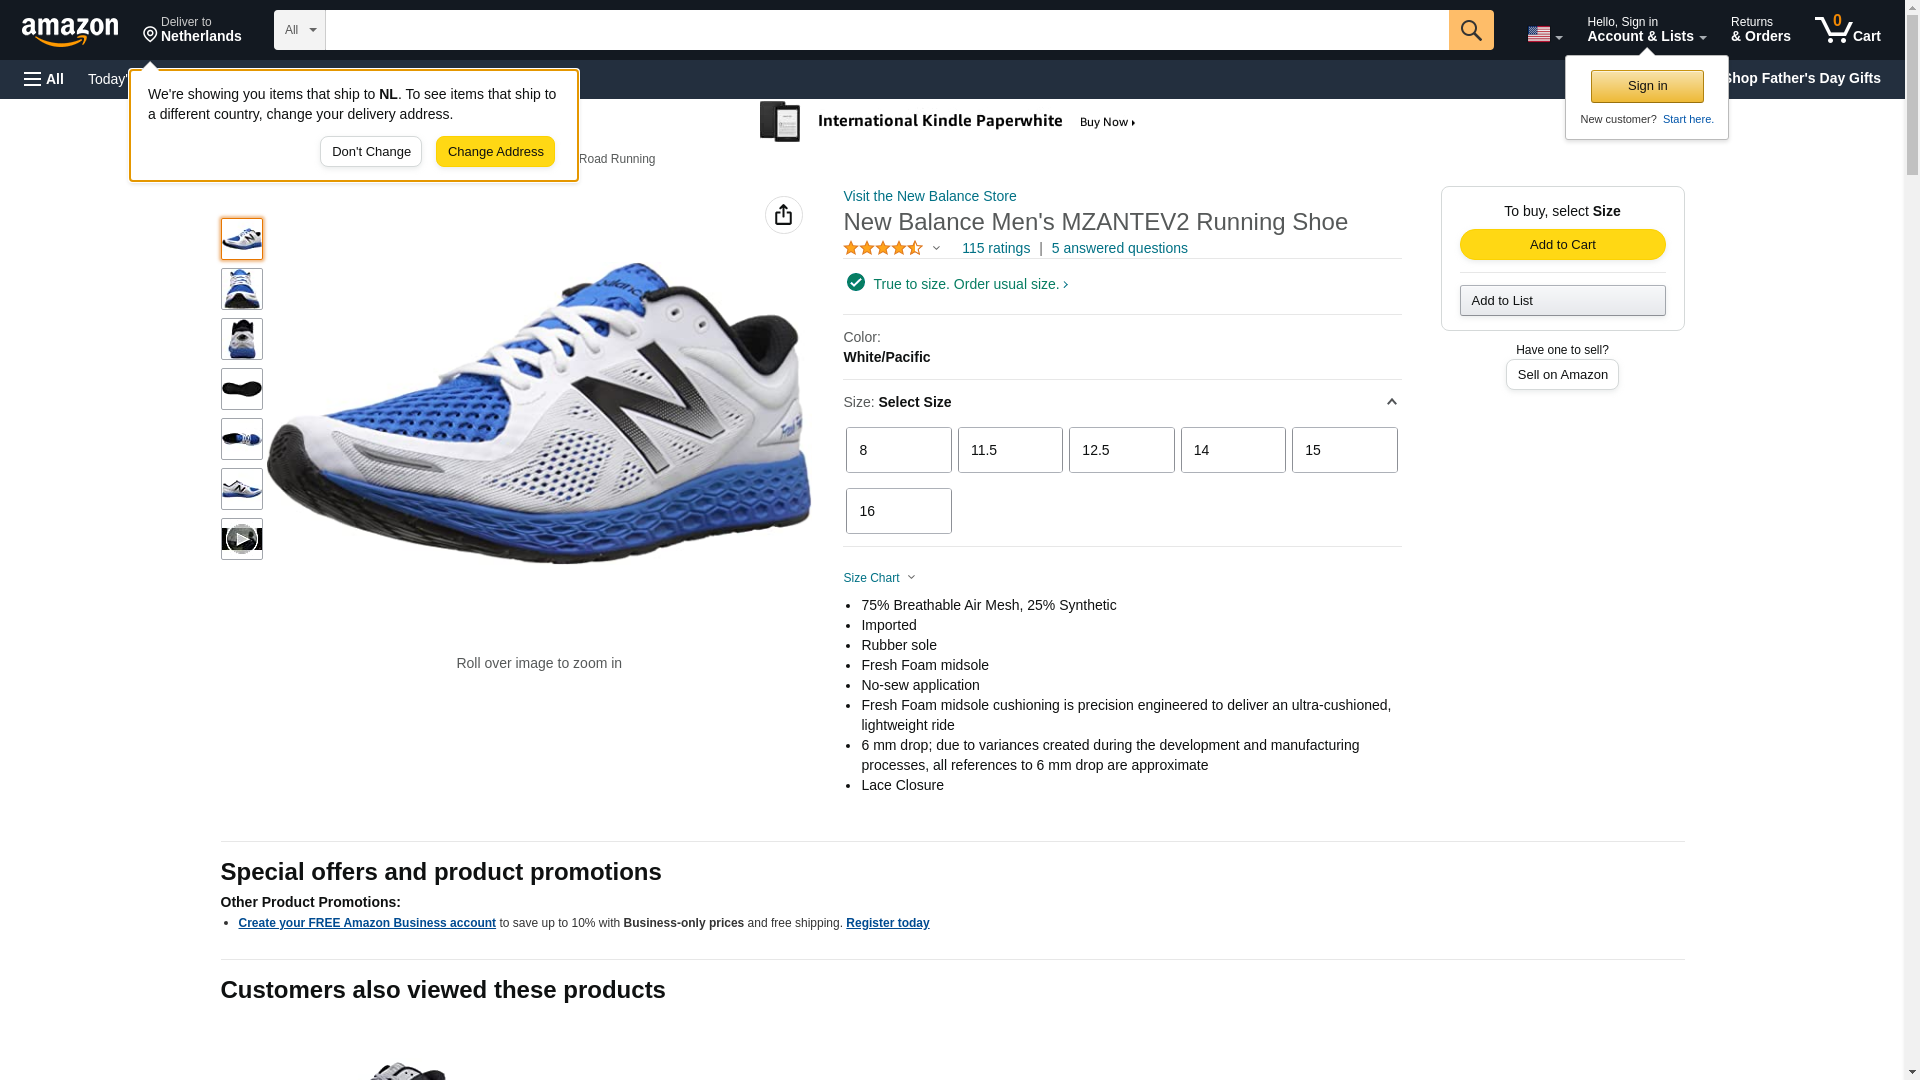Visit the New Balance Store link
The image size is (1920, 1080).
[929, 196]
